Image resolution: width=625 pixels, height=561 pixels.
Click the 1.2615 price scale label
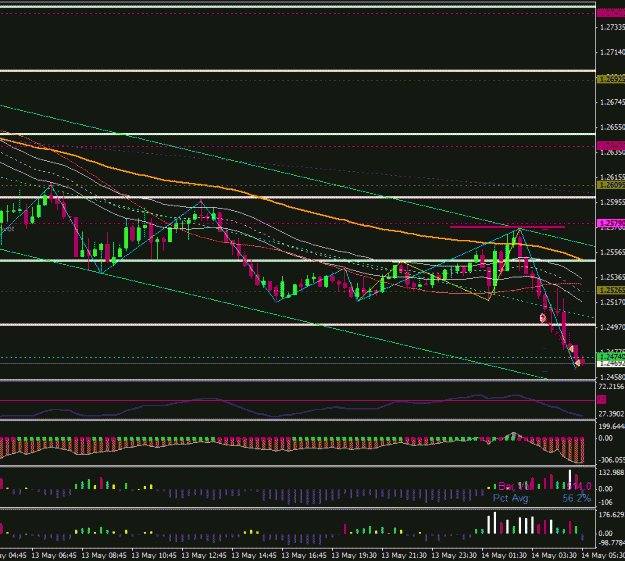(x=612, y=177)
